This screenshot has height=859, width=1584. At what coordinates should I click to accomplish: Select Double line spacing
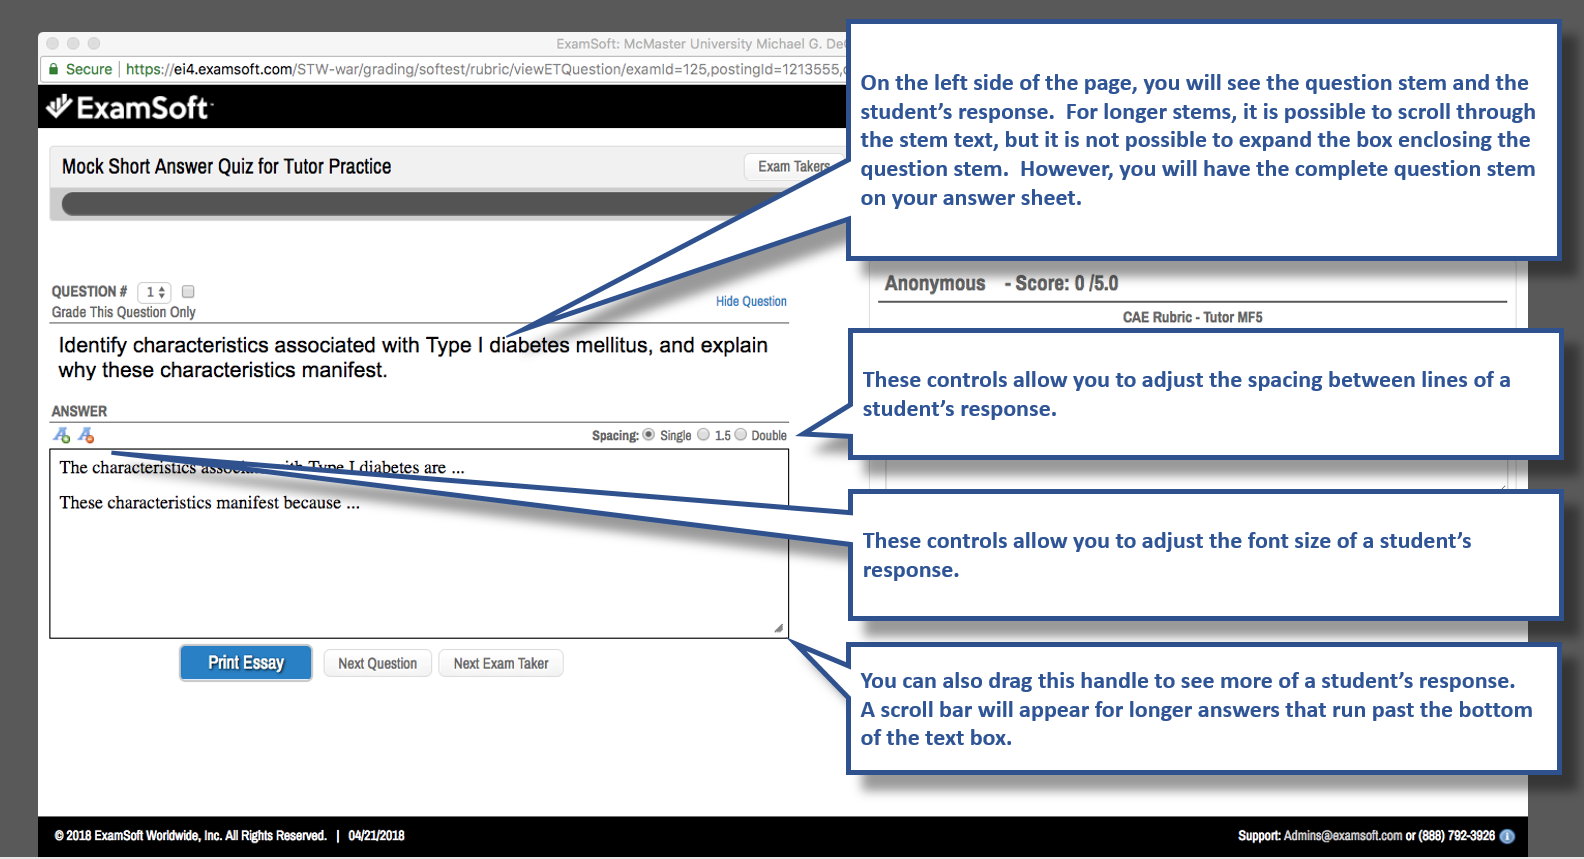point(741,435)
